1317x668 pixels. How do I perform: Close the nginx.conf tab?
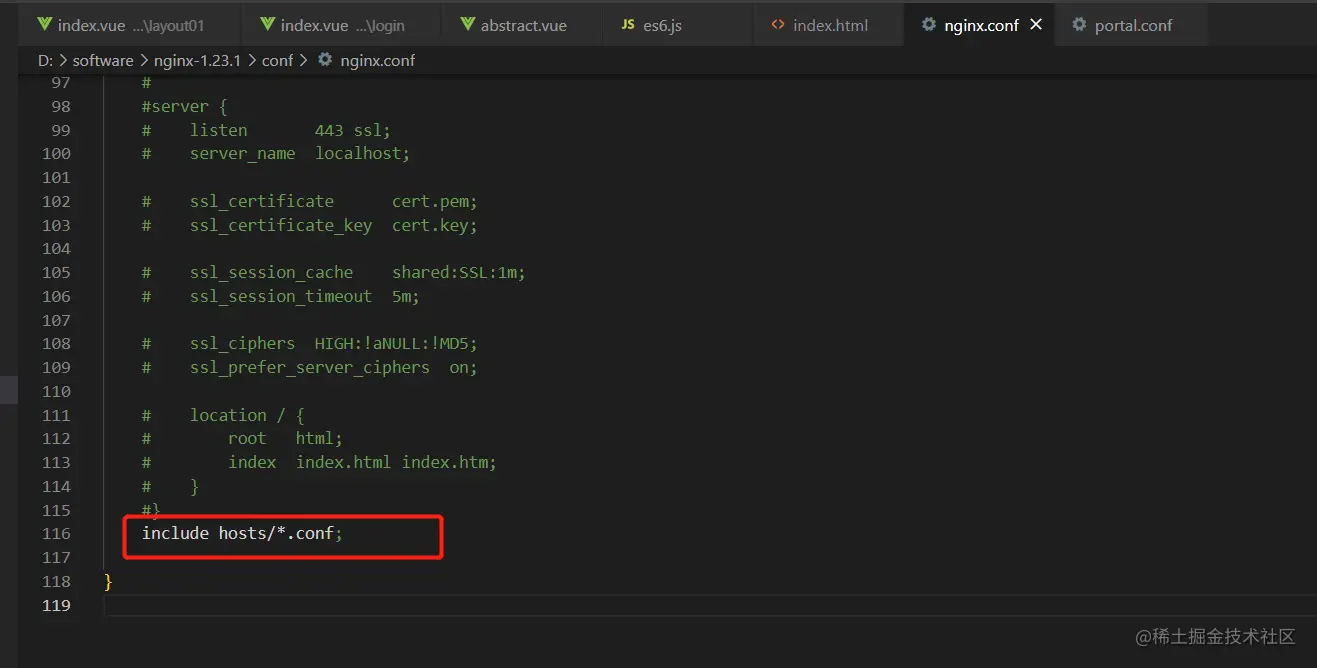point(1035,25)
